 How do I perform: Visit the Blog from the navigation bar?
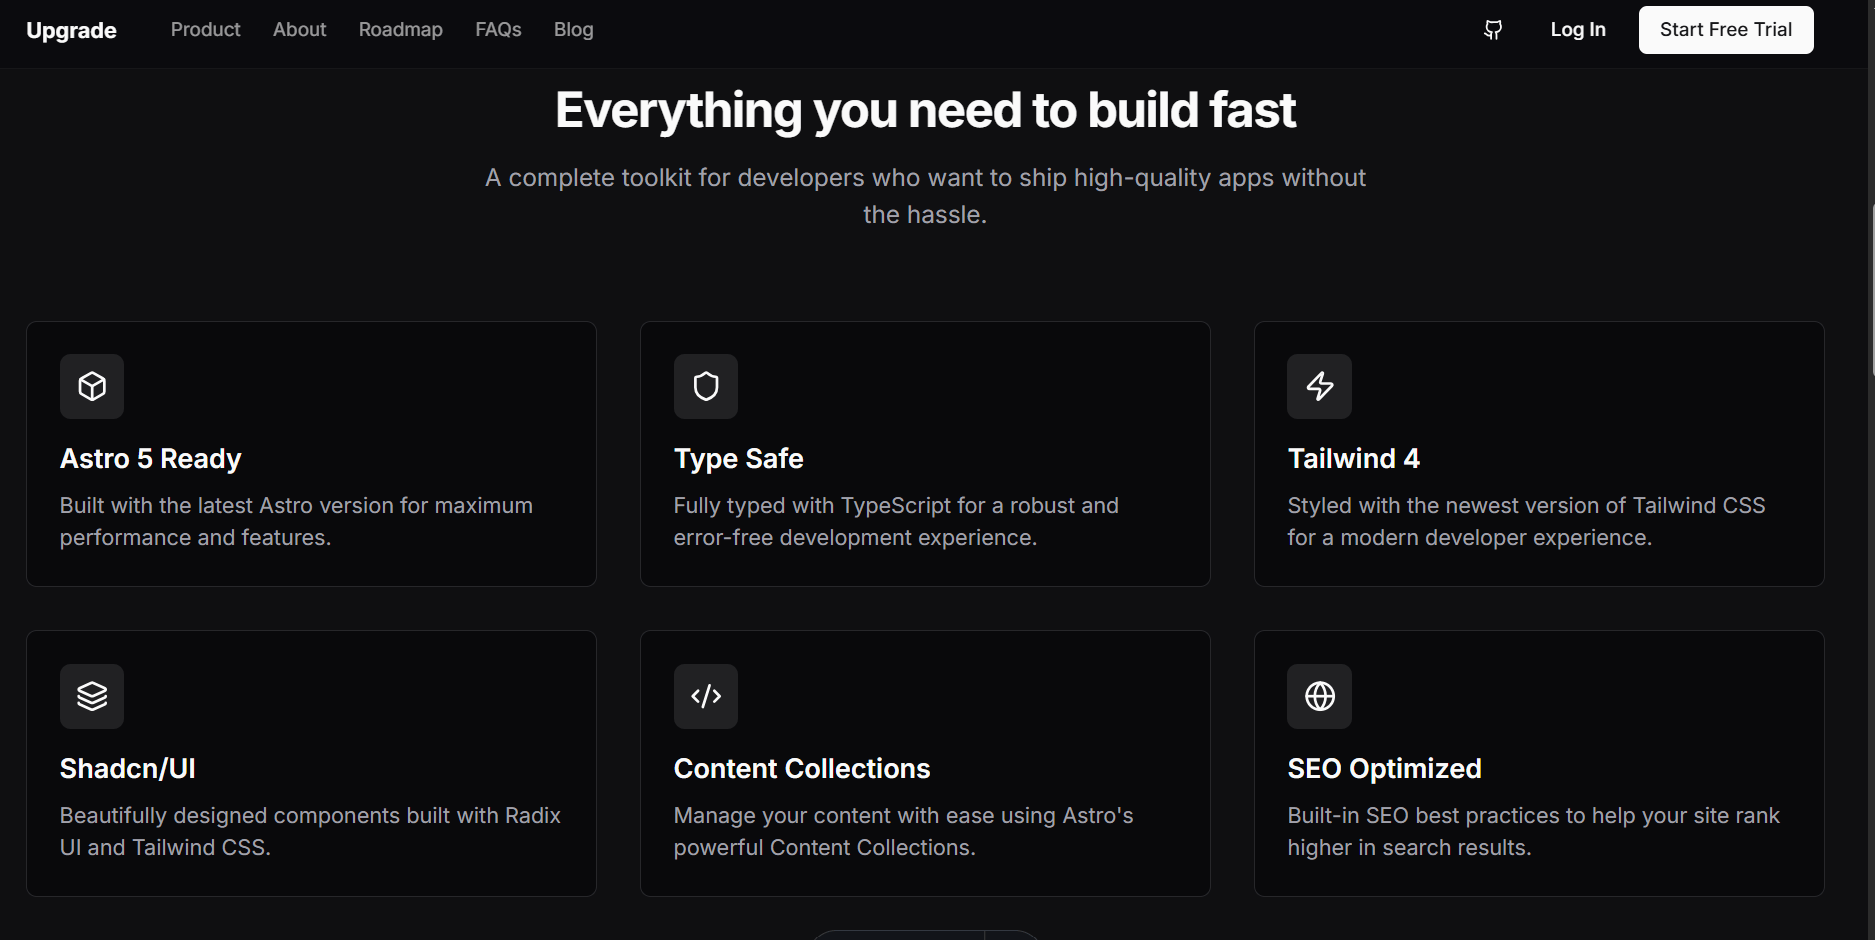click(573, 30)
